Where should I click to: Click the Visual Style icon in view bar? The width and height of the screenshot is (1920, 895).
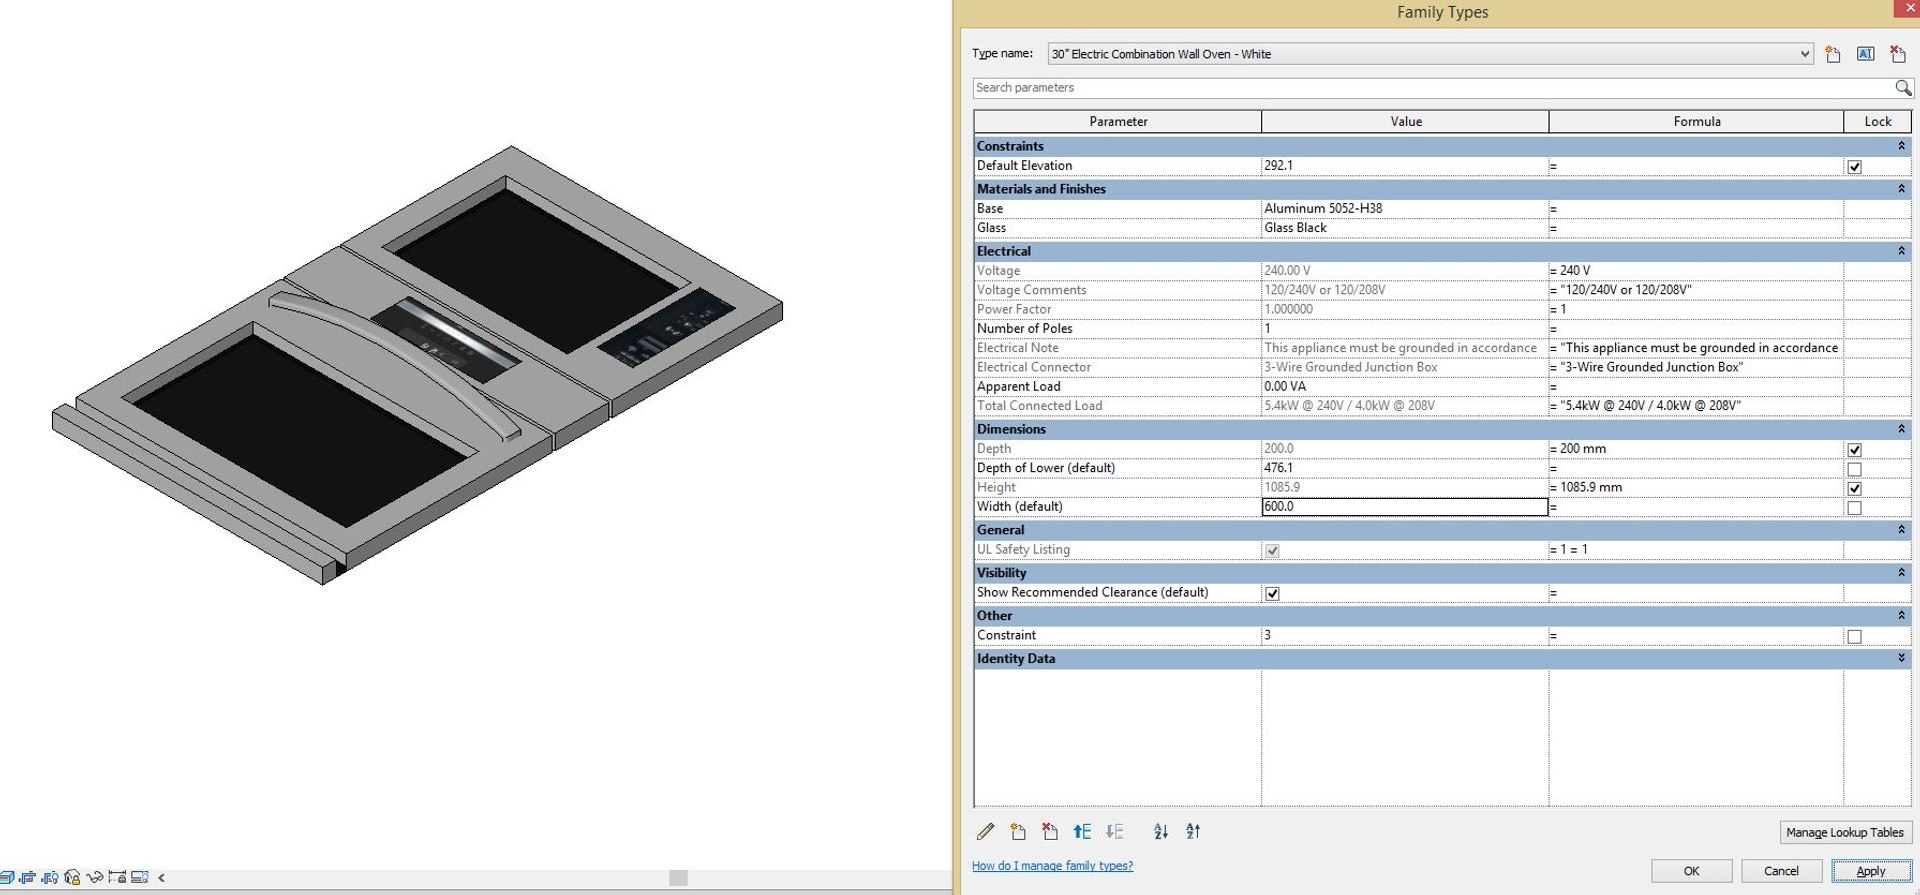(6, 877)
